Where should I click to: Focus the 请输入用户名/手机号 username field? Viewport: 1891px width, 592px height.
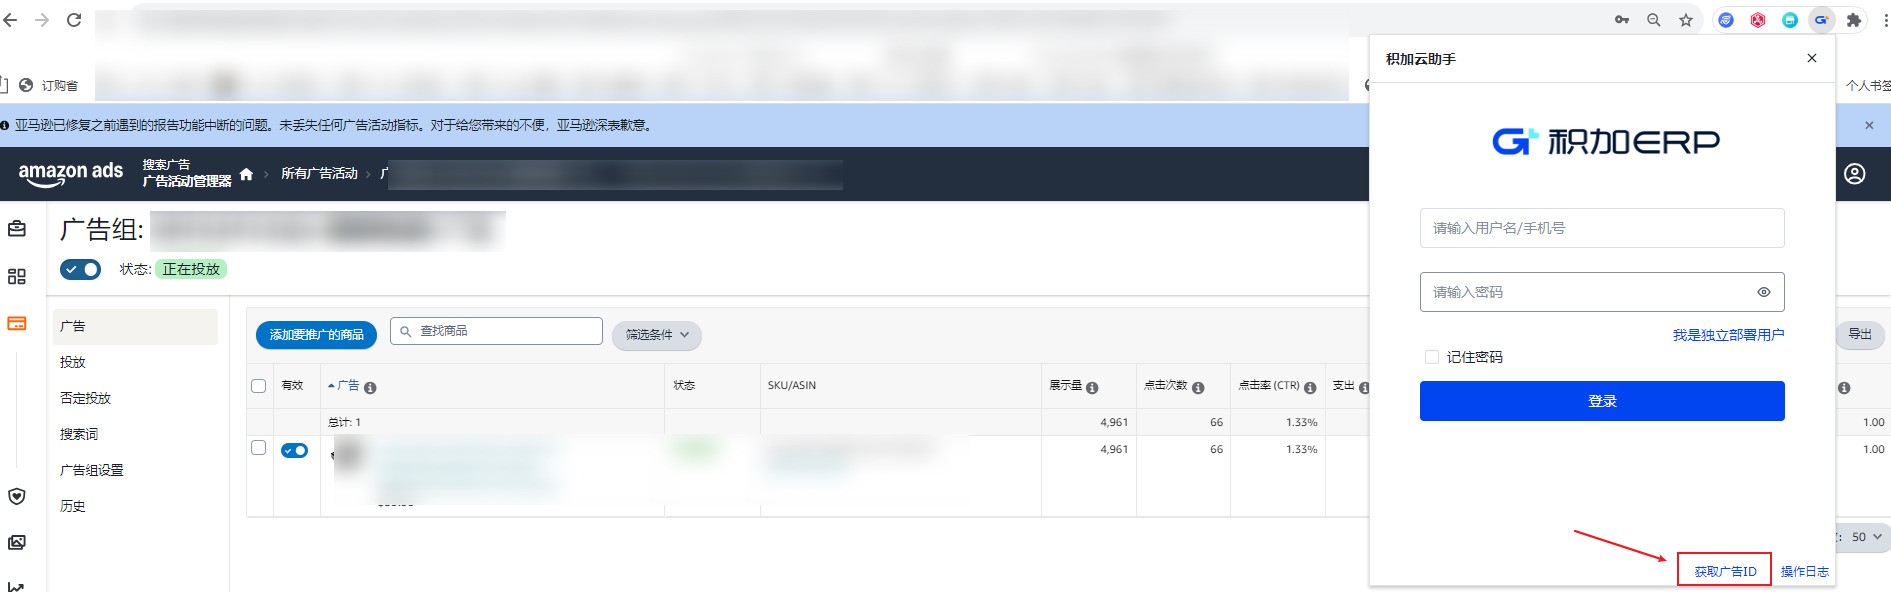tap(1602, 228)
